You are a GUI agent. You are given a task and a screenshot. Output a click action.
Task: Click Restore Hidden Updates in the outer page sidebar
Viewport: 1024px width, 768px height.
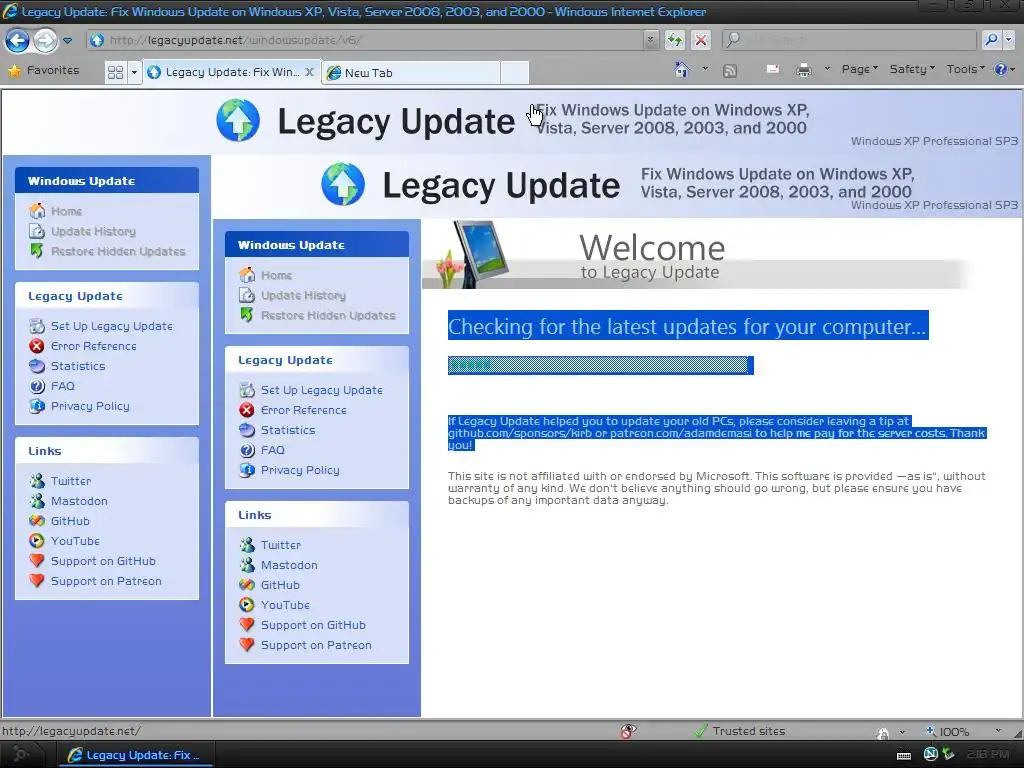118,251
